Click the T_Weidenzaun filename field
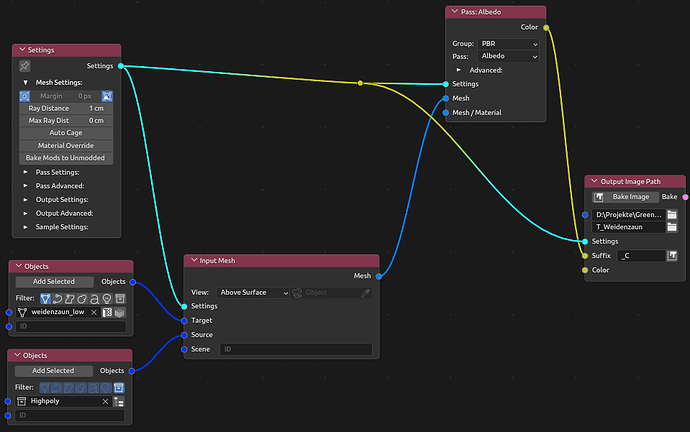The height and width of the screenshot is (432, 690). tap(629, 227)
